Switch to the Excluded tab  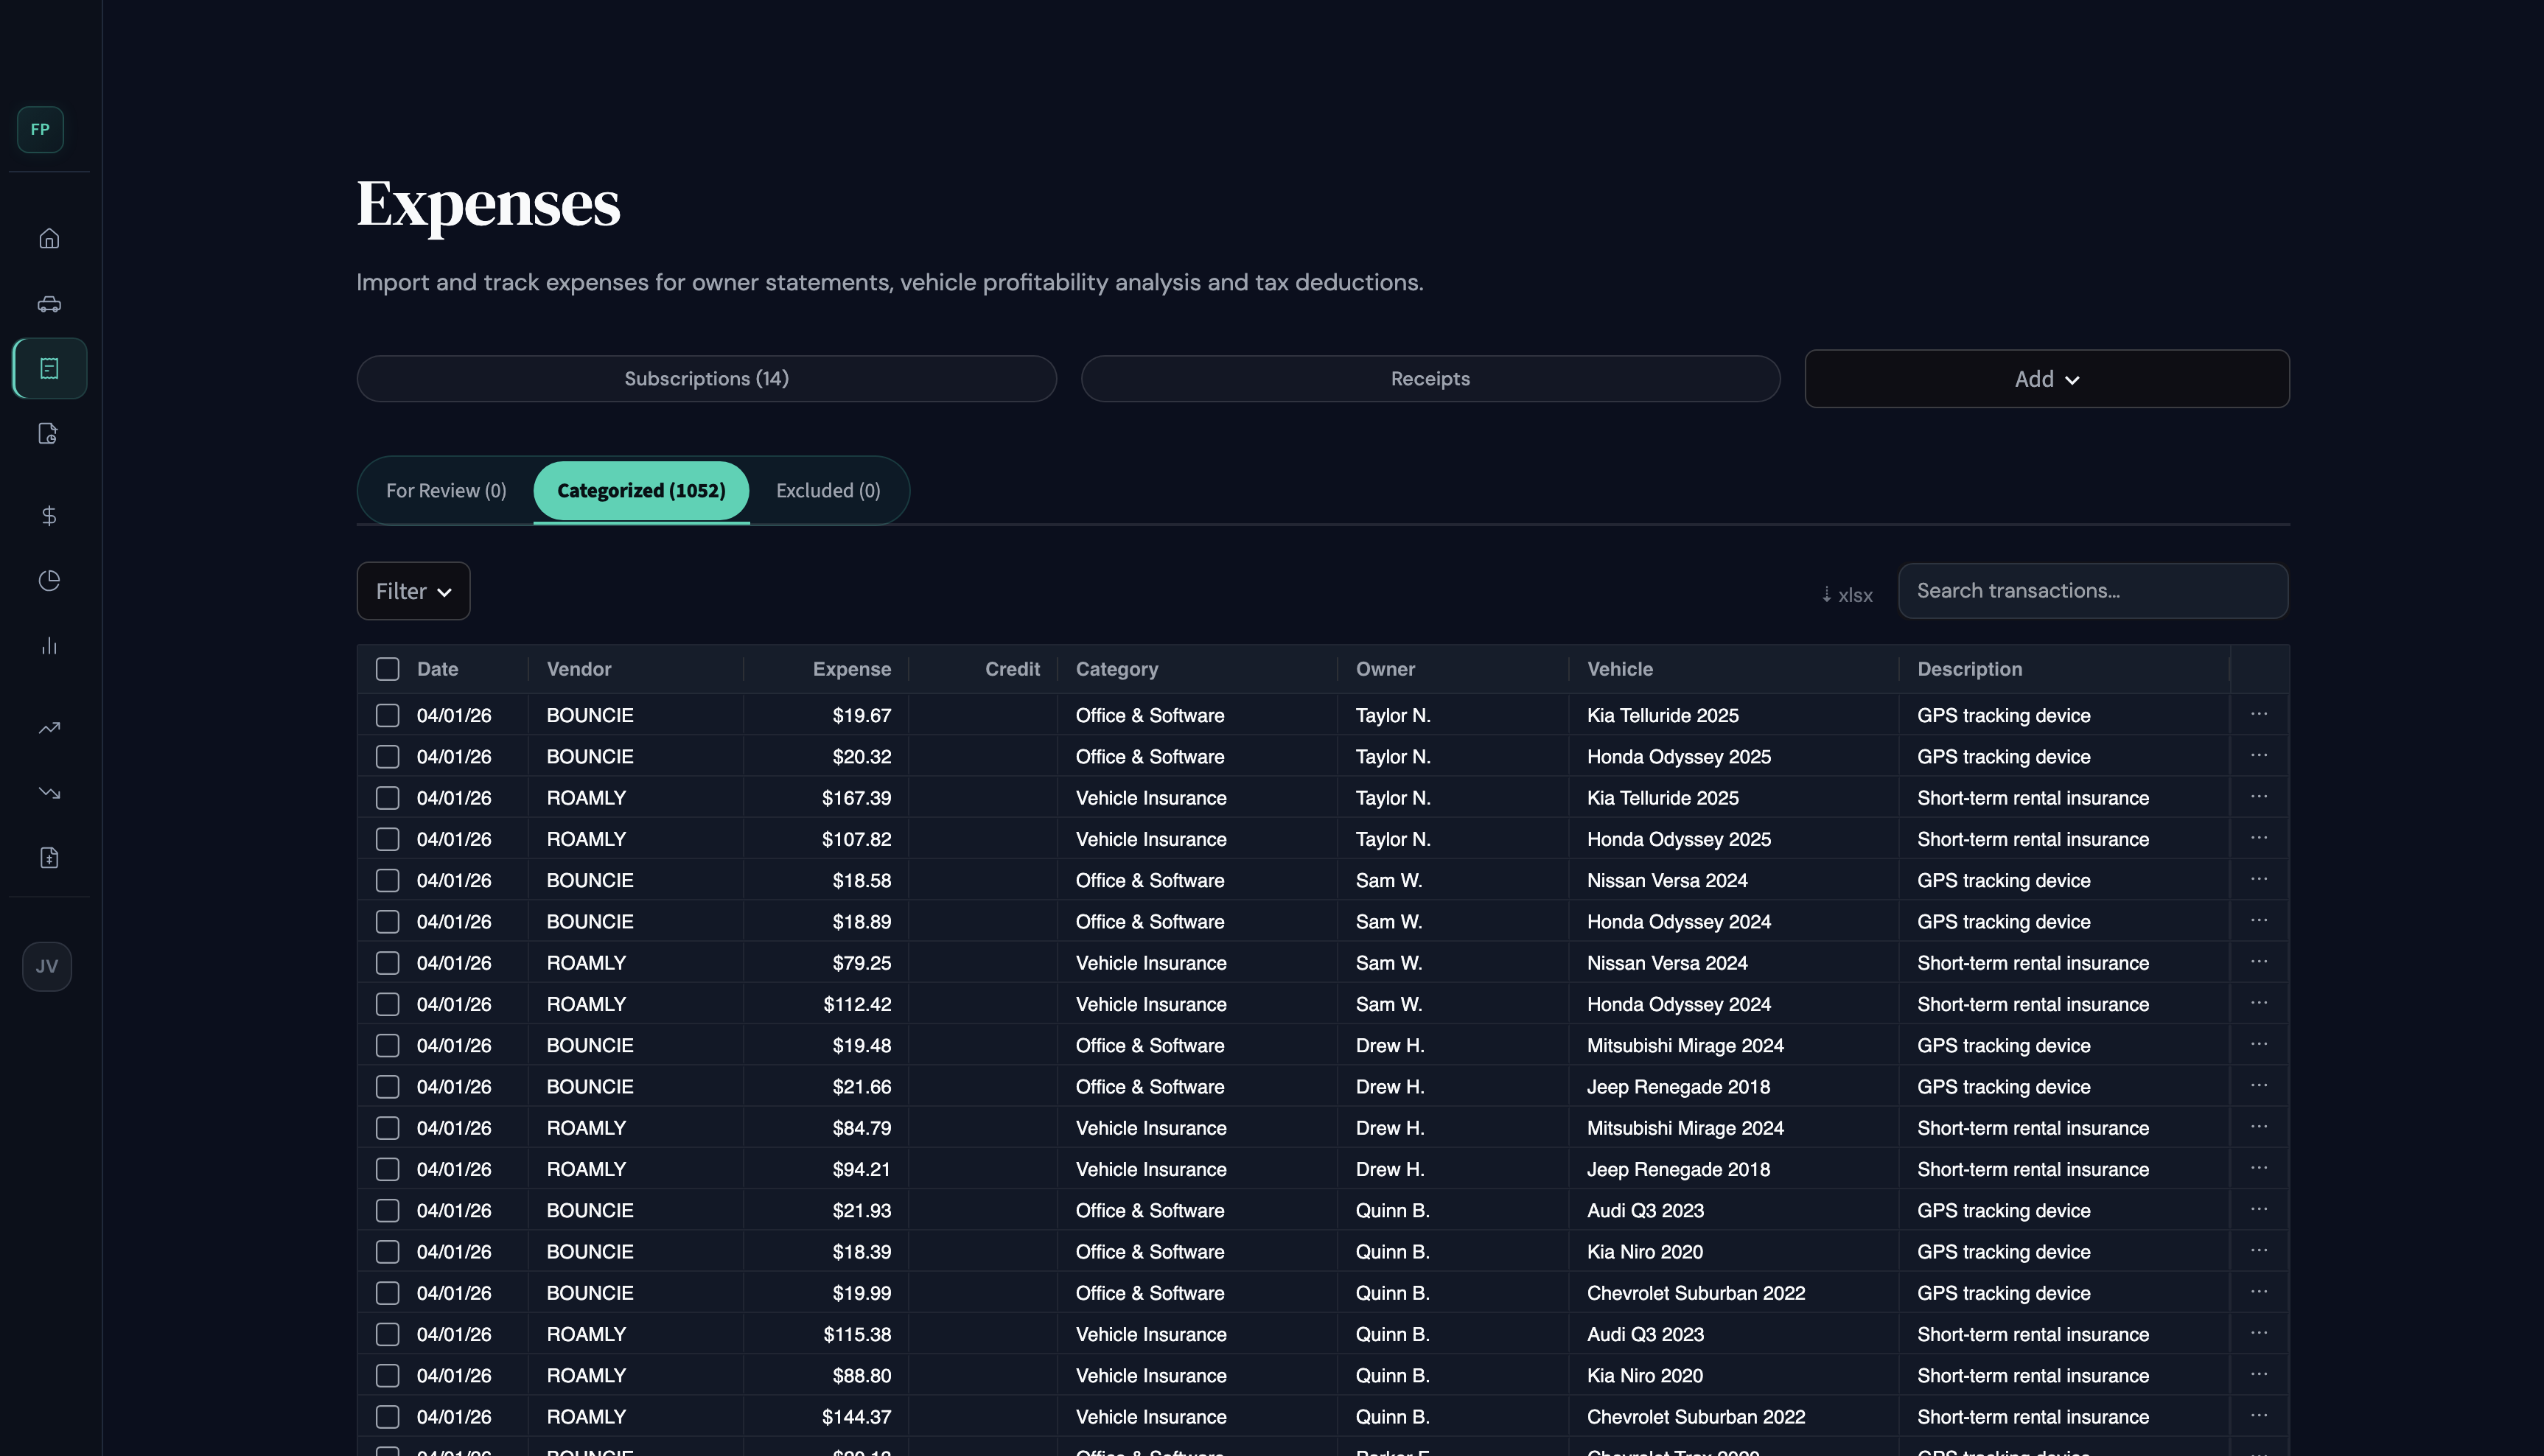coord(828,490)
